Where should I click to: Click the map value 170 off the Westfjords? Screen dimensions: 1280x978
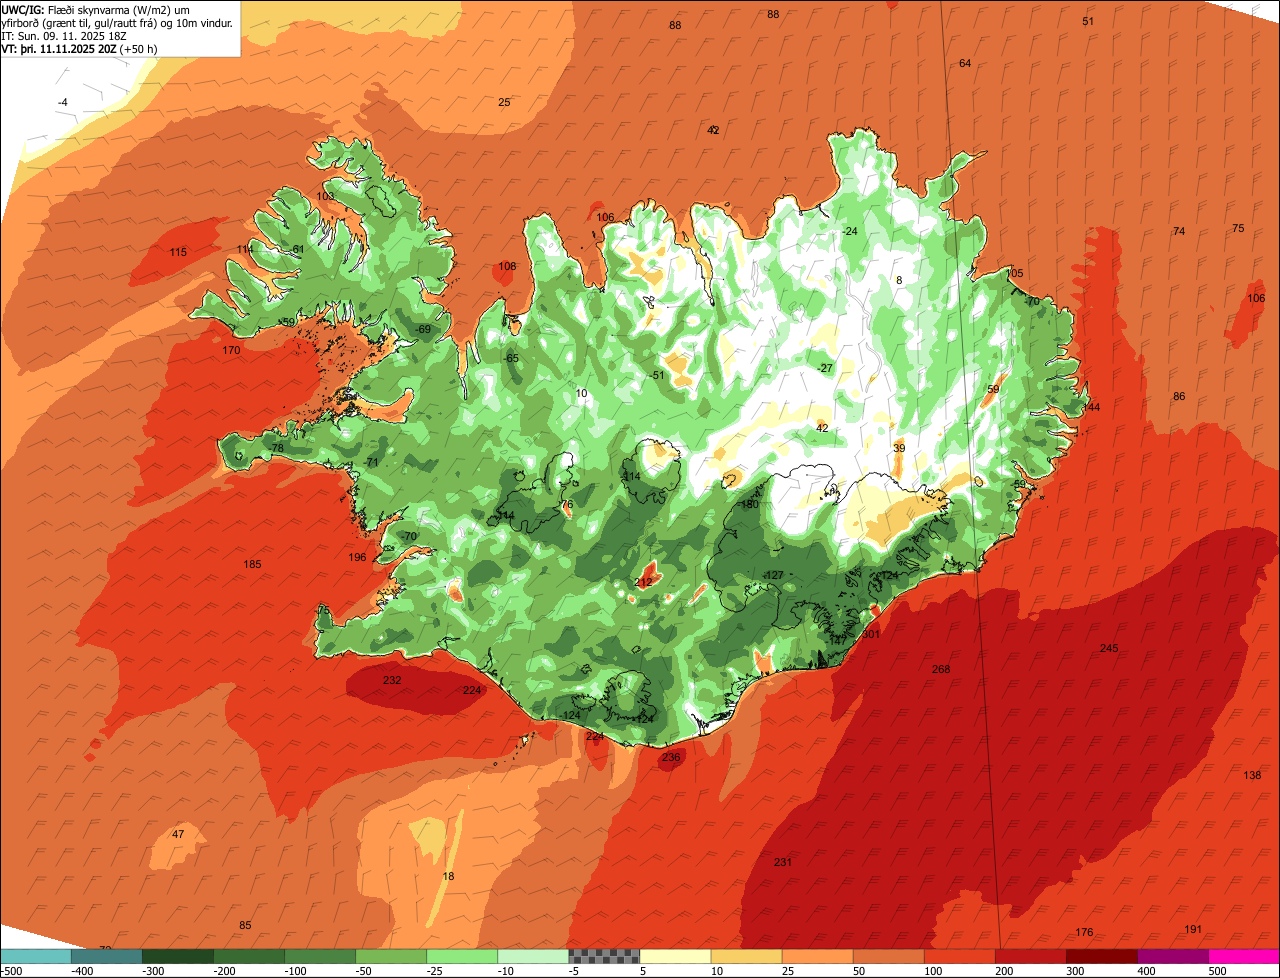pos(231,350)
